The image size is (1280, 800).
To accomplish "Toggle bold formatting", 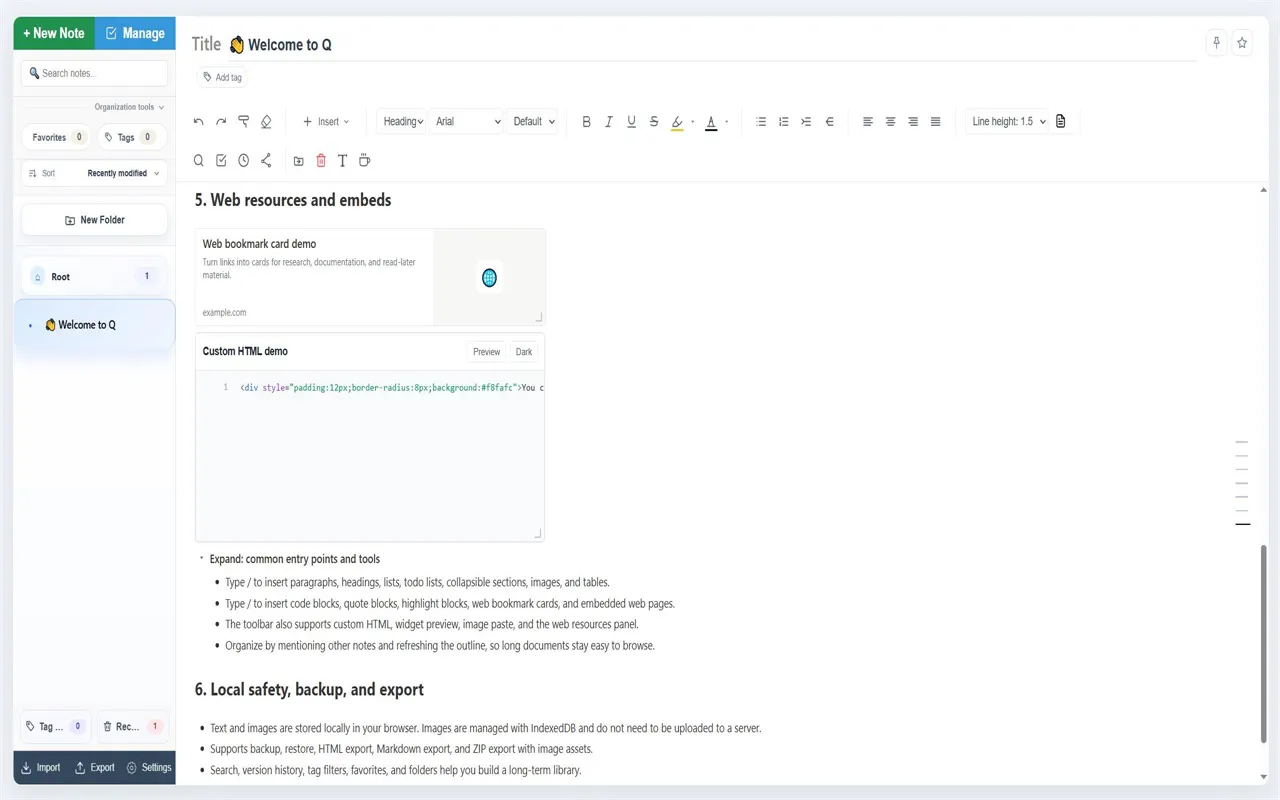I will pyautogui.click(x=586, y=122).
